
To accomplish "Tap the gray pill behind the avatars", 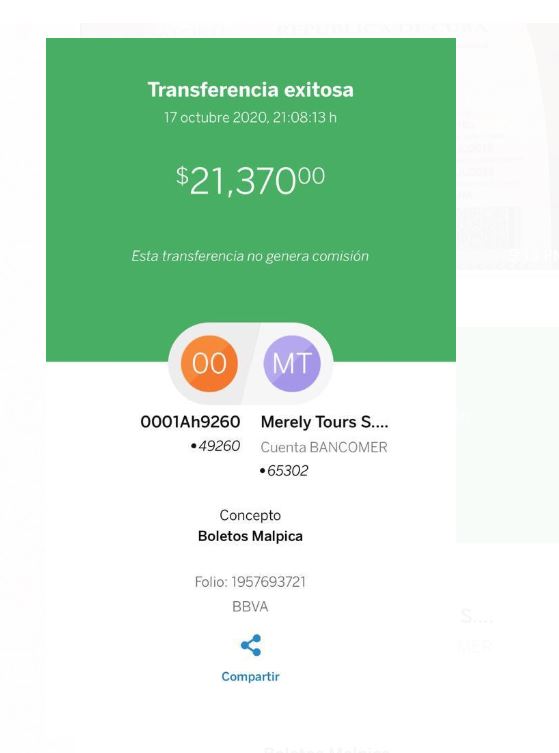I will pyautogui.click(x=250, y=363).
